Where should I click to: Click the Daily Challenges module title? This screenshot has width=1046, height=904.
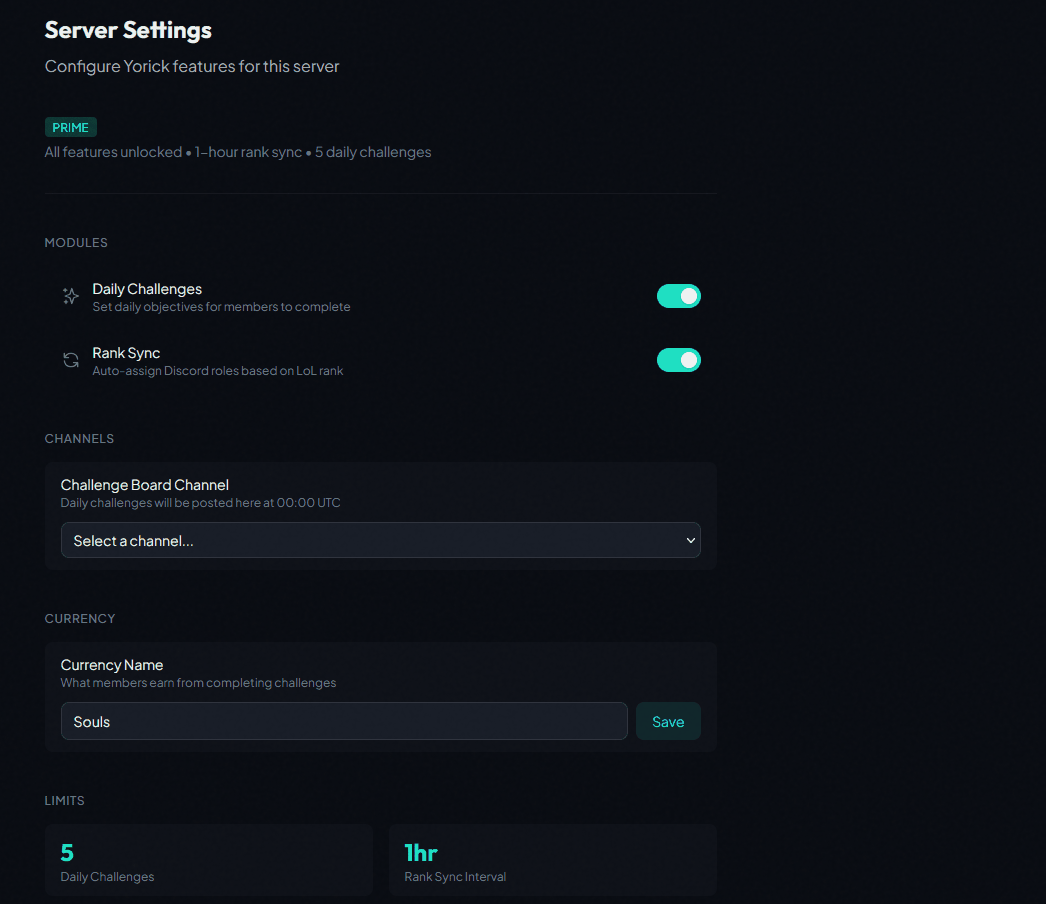(147, 288)
